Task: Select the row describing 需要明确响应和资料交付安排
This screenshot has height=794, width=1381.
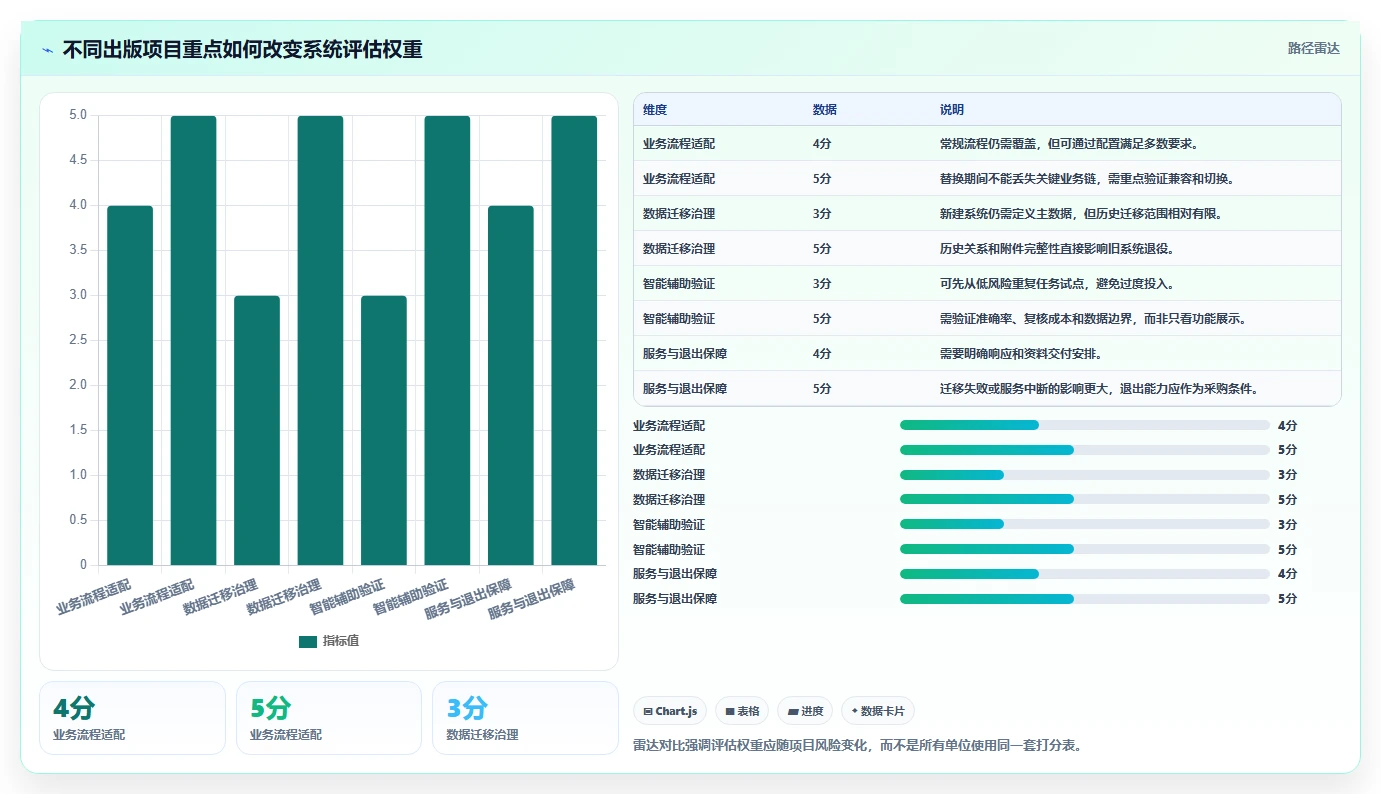Action: tap(987, 354)
